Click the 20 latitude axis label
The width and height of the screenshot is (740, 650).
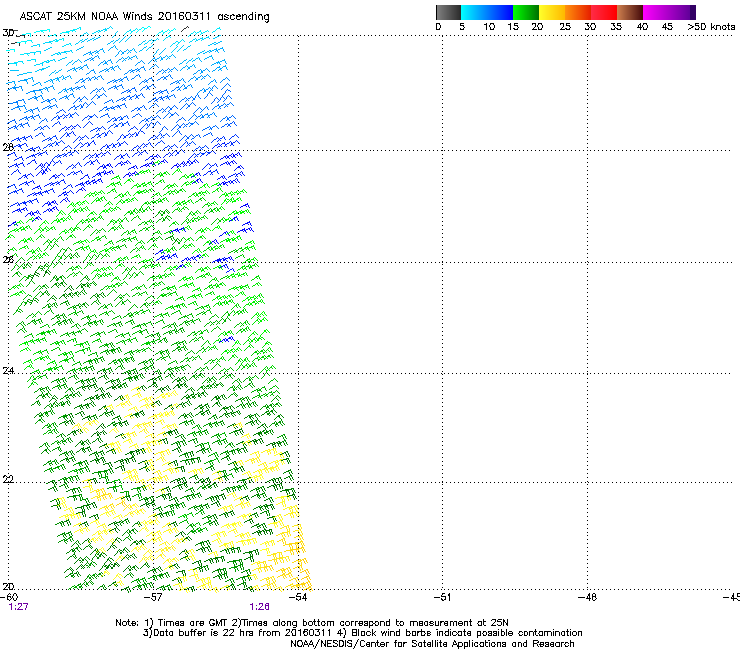(x=8, y=586)
